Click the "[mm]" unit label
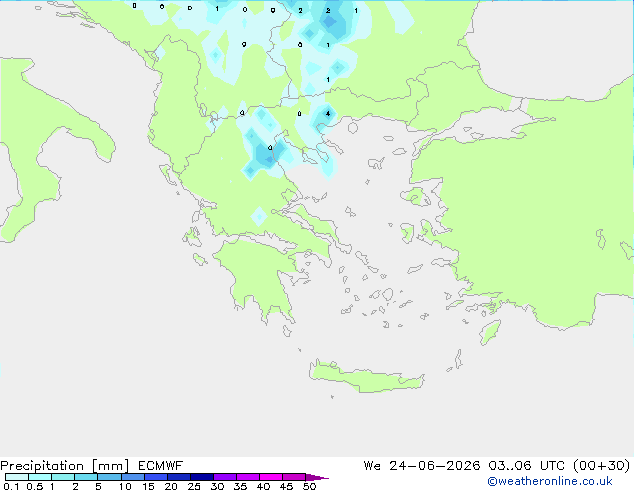The height and width of the screenshot is (490, 634). point(110,466)
